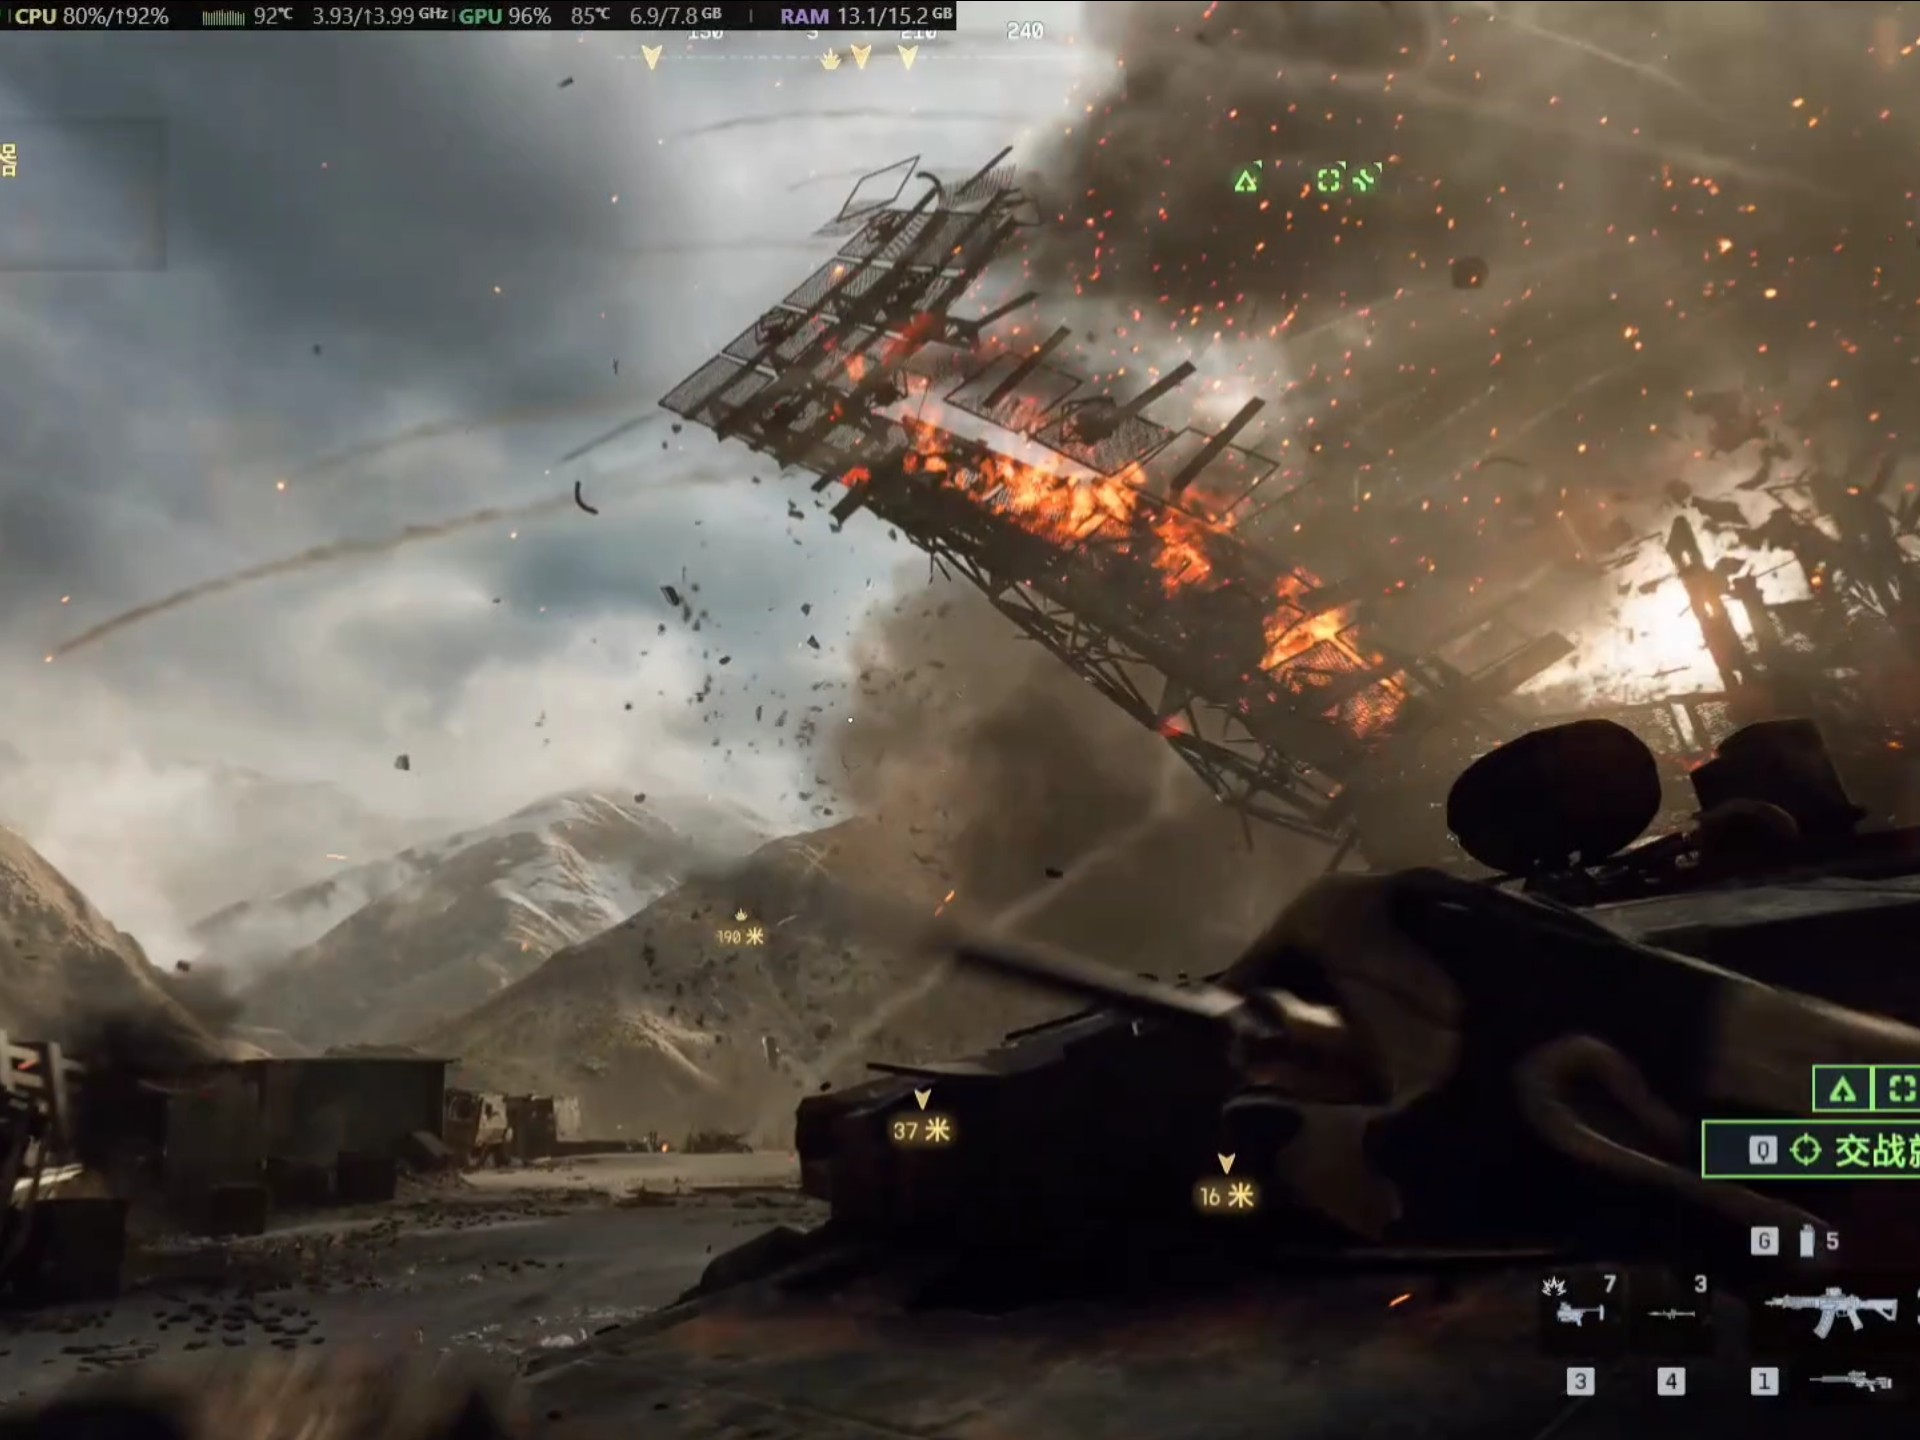Select the grenade icon next to G key
Image resolution: width=1920 pixels, height=1440 pixels.
tap(1806, 1241)
